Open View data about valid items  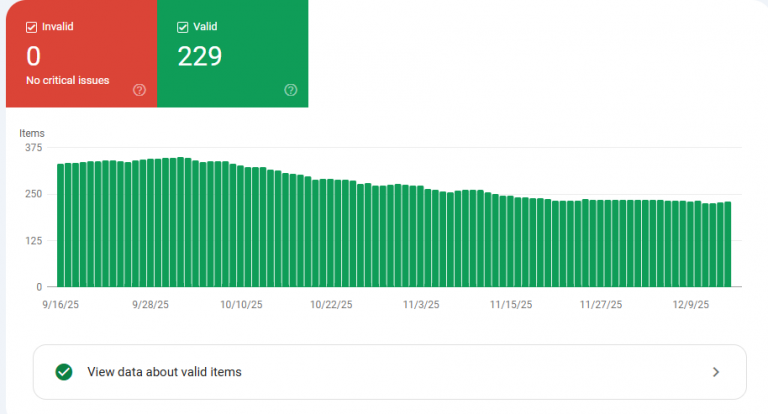(389, 372)
